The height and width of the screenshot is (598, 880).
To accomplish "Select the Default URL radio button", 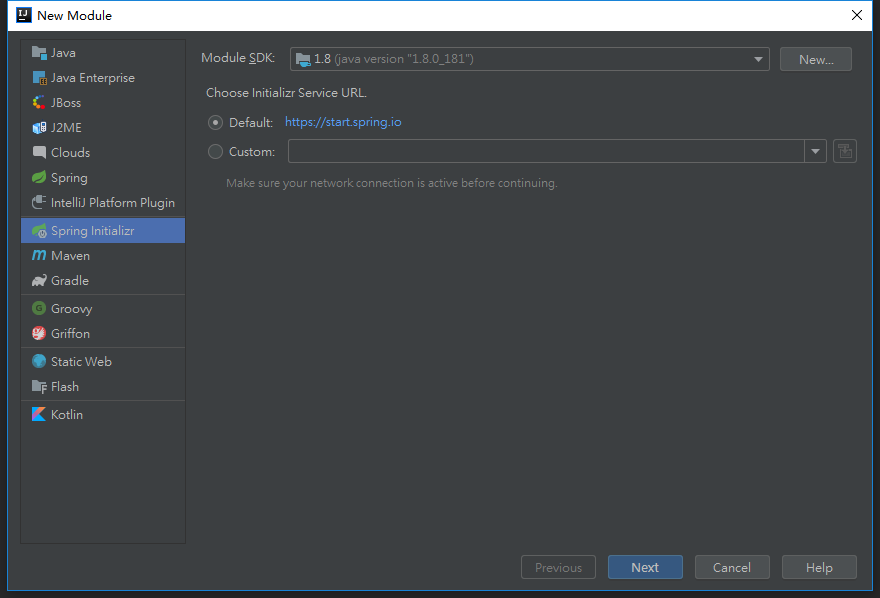I will pyautogui.click(x=216, y=122).
